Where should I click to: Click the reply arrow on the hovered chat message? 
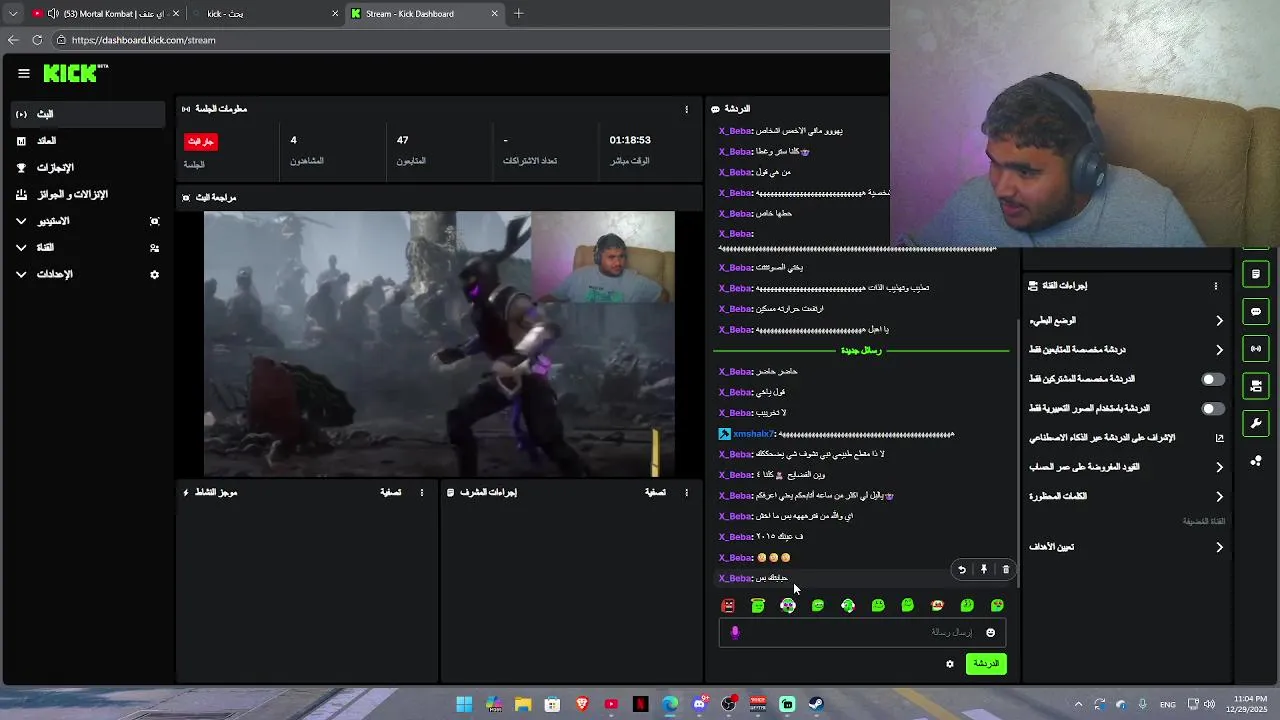coord(962,570)
